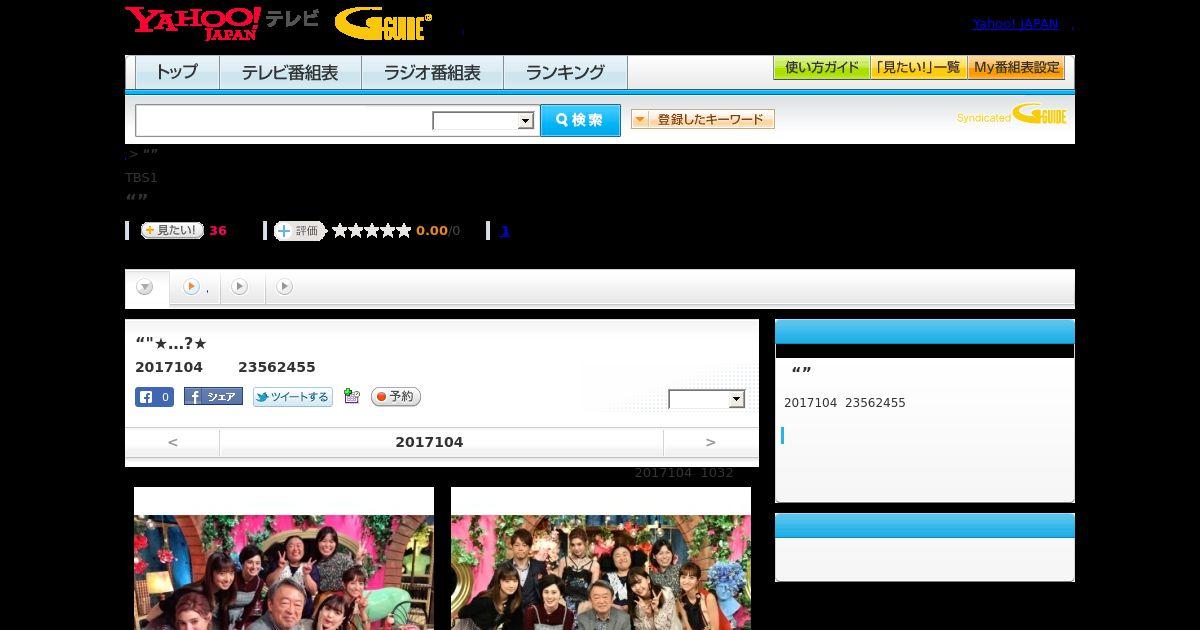Share on Facebook with シェア button
1200x630 pixels.
pyautogui.click(x=213, y=397)
